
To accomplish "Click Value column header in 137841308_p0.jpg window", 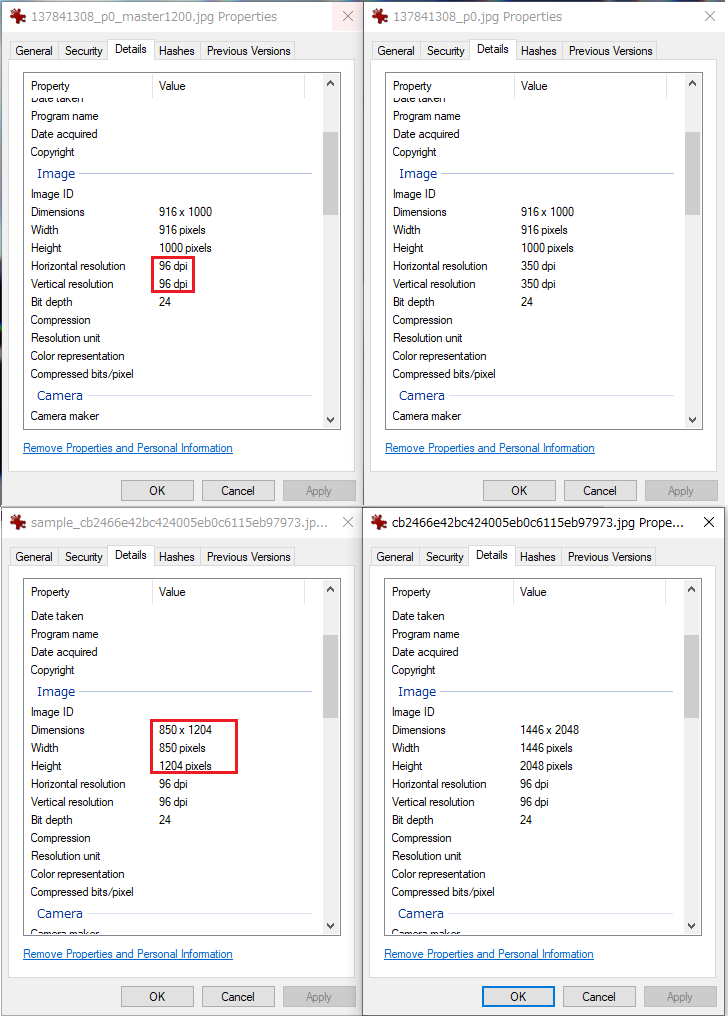I will [x=590, y=86].
